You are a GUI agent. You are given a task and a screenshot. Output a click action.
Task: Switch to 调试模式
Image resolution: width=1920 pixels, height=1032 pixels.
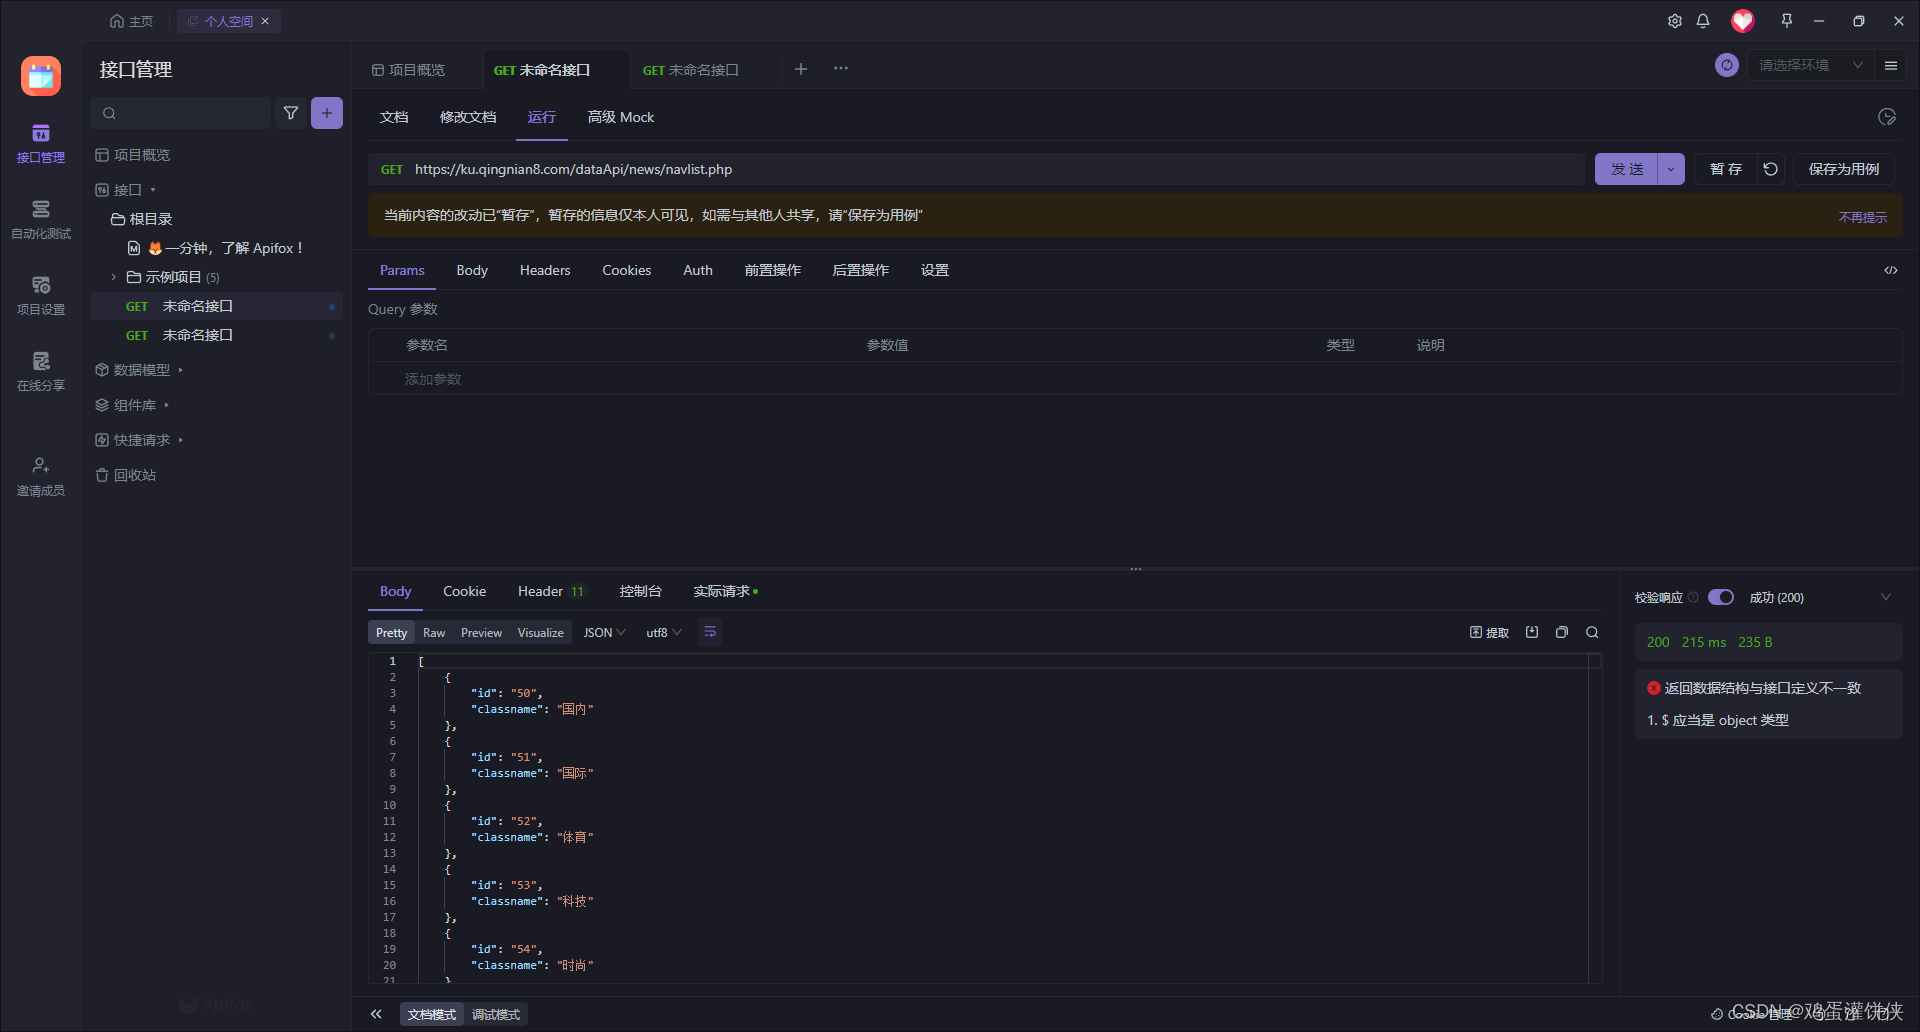496,1014
